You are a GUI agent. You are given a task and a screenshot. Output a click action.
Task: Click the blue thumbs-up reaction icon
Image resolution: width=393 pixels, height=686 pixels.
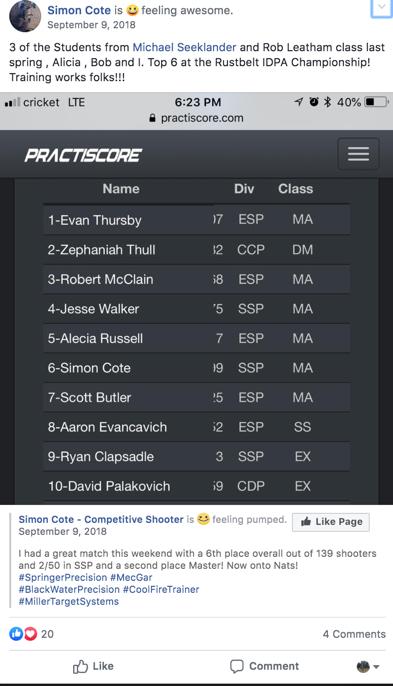16,634
